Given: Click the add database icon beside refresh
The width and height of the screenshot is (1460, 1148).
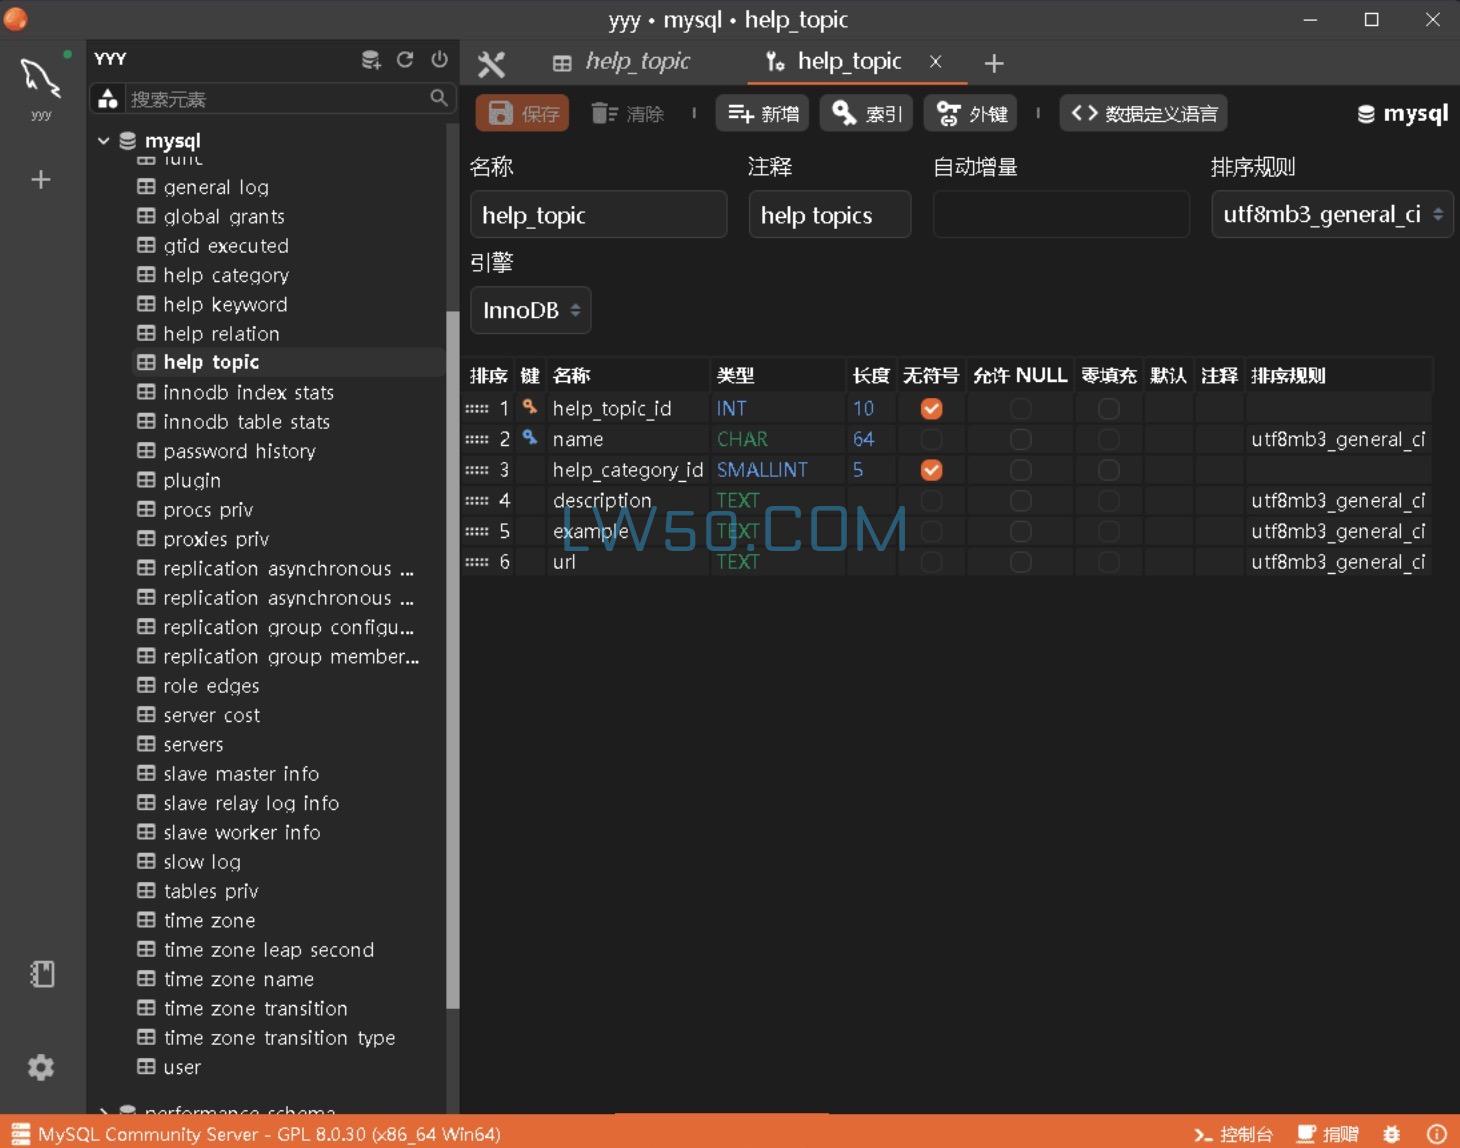Looking at the screenshot, I should 371,60.
